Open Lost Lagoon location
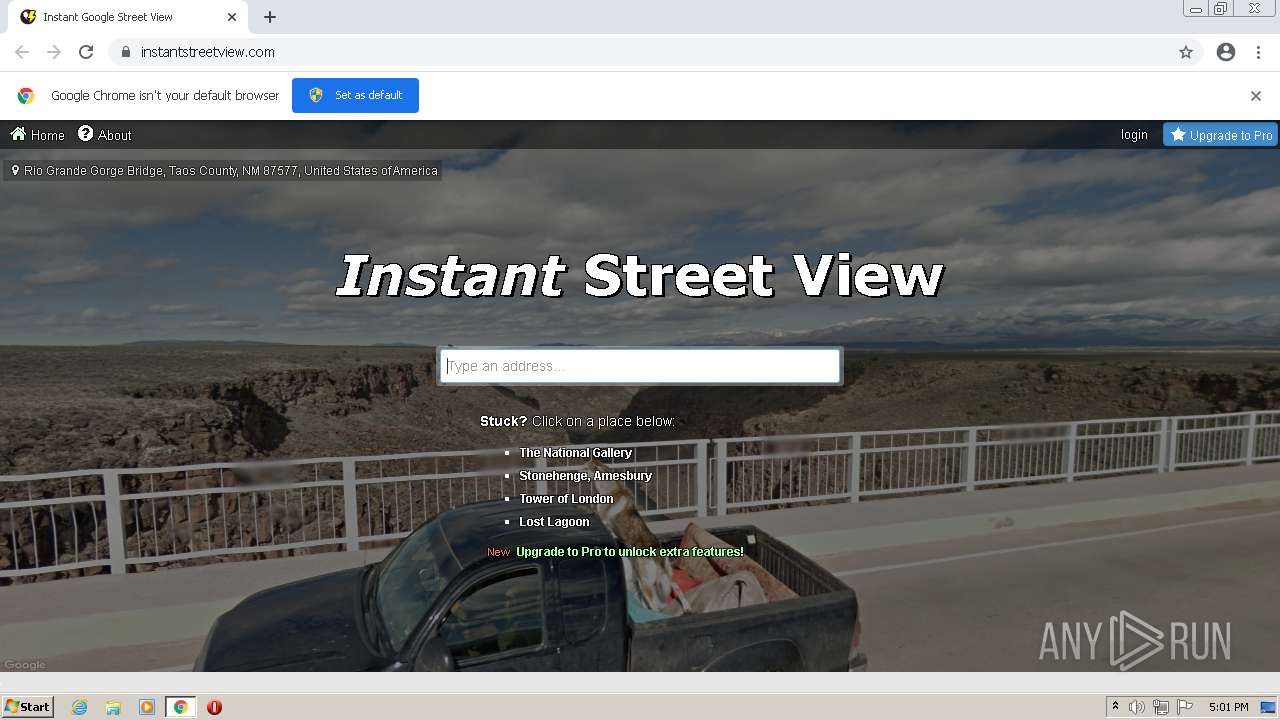Screen dimensions: 1280x720 554,522
